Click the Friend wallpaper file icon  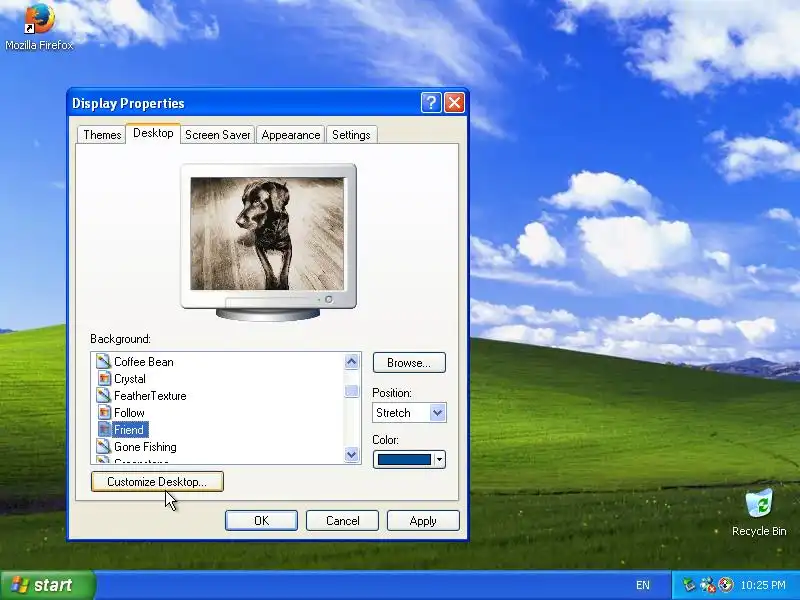[104, 430]
